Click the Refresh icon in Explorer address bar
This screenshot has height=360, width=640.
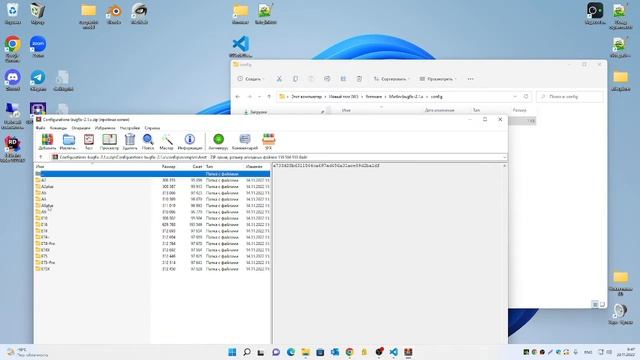[x=526, y=97]
